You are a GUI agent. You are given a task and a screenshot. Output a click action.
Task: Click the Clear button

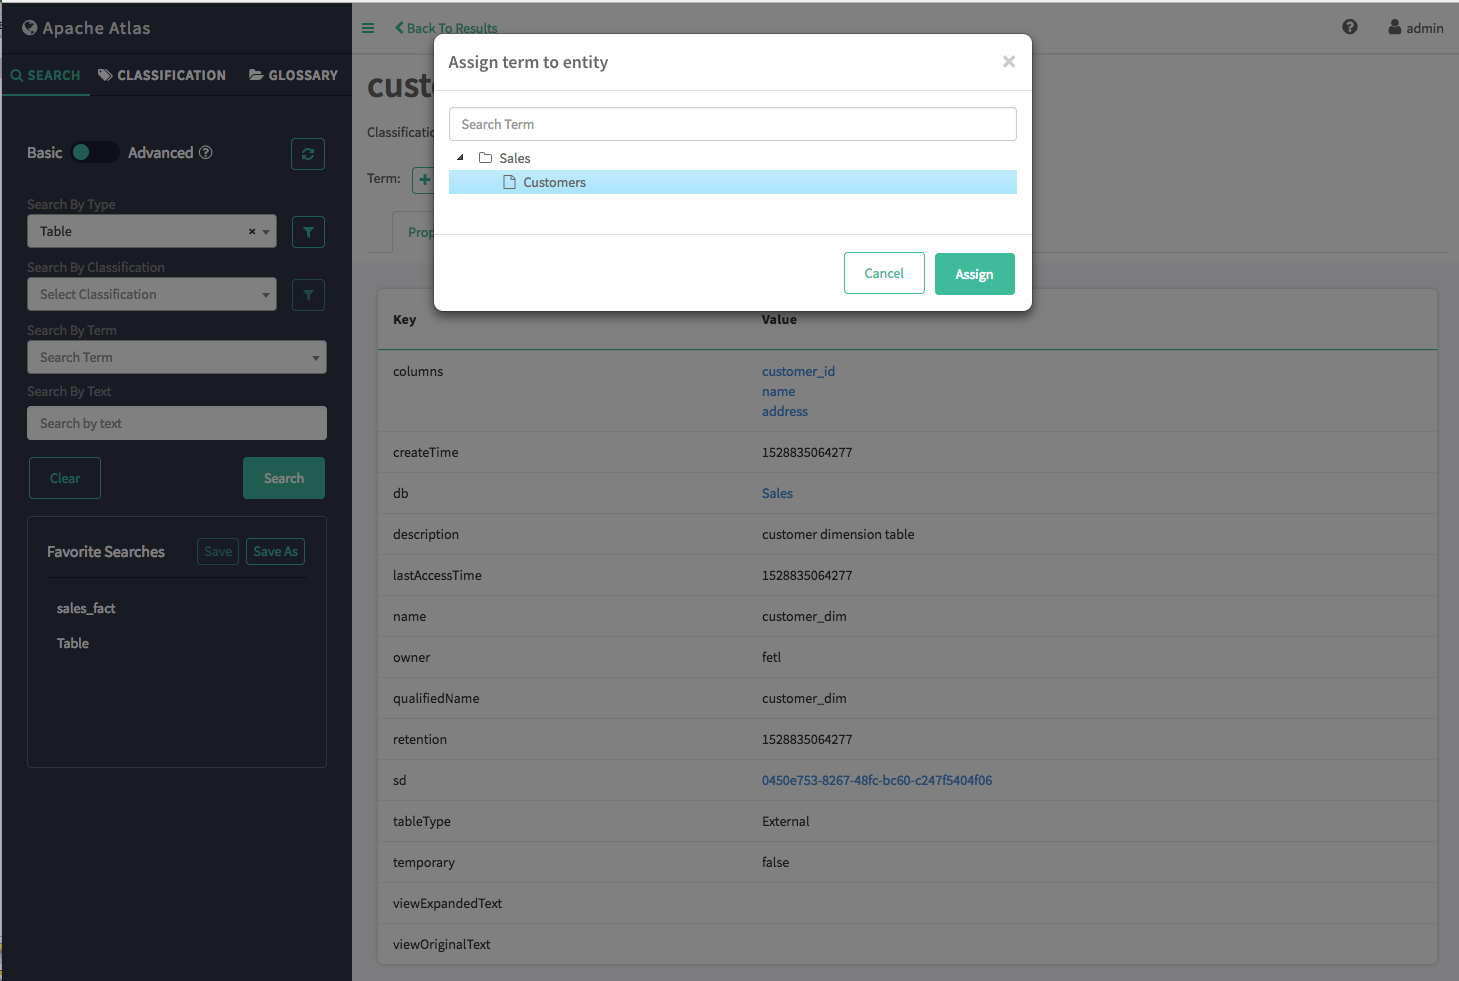65,478
